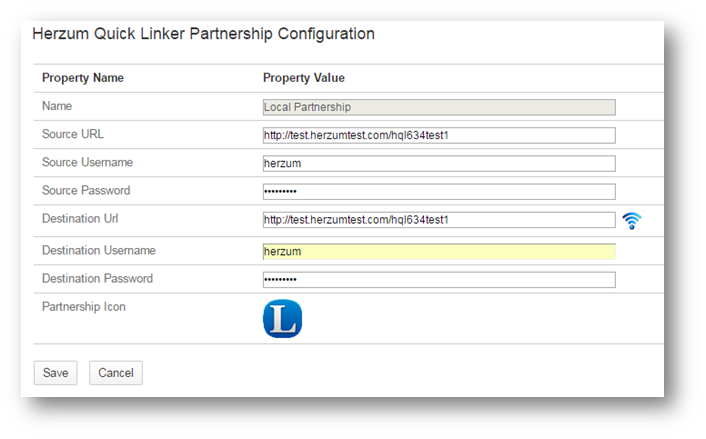Focus the Destination Url input field

click(438, 220)
